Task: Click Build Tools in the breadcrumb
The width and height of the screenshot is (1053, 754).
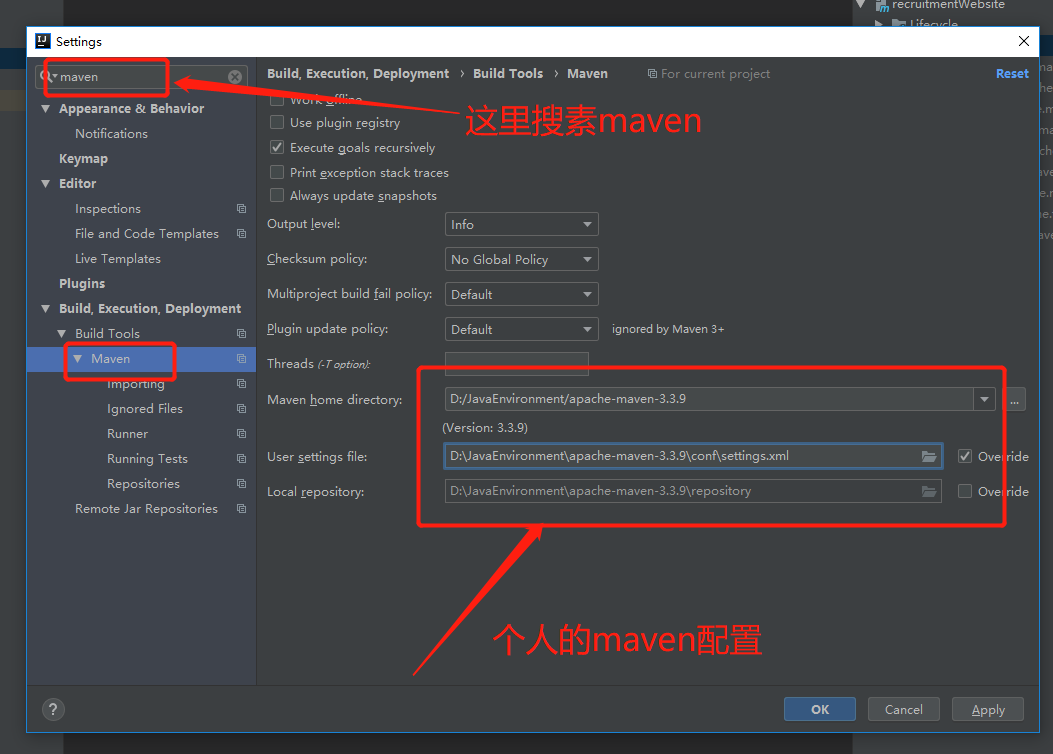Action: (508, 74)
